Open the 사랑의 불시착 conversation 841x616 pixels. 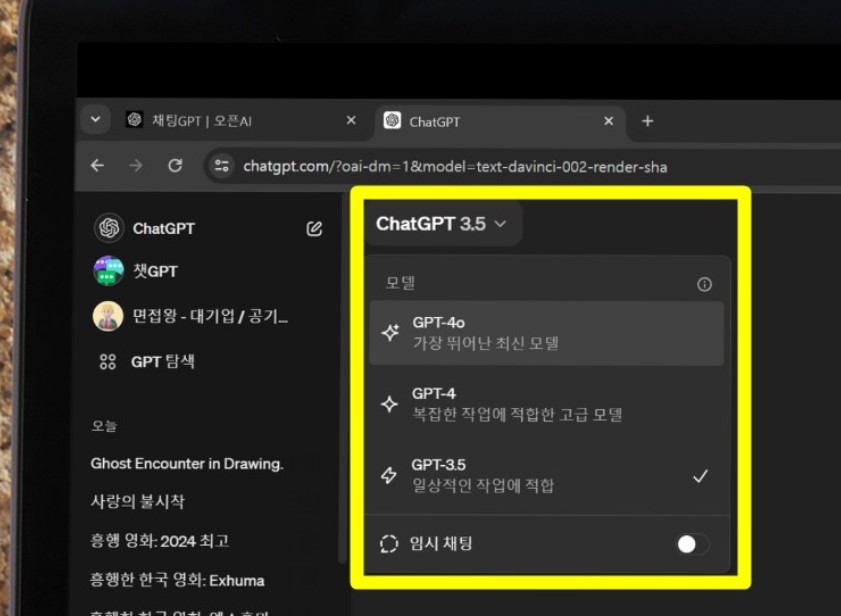138,502
